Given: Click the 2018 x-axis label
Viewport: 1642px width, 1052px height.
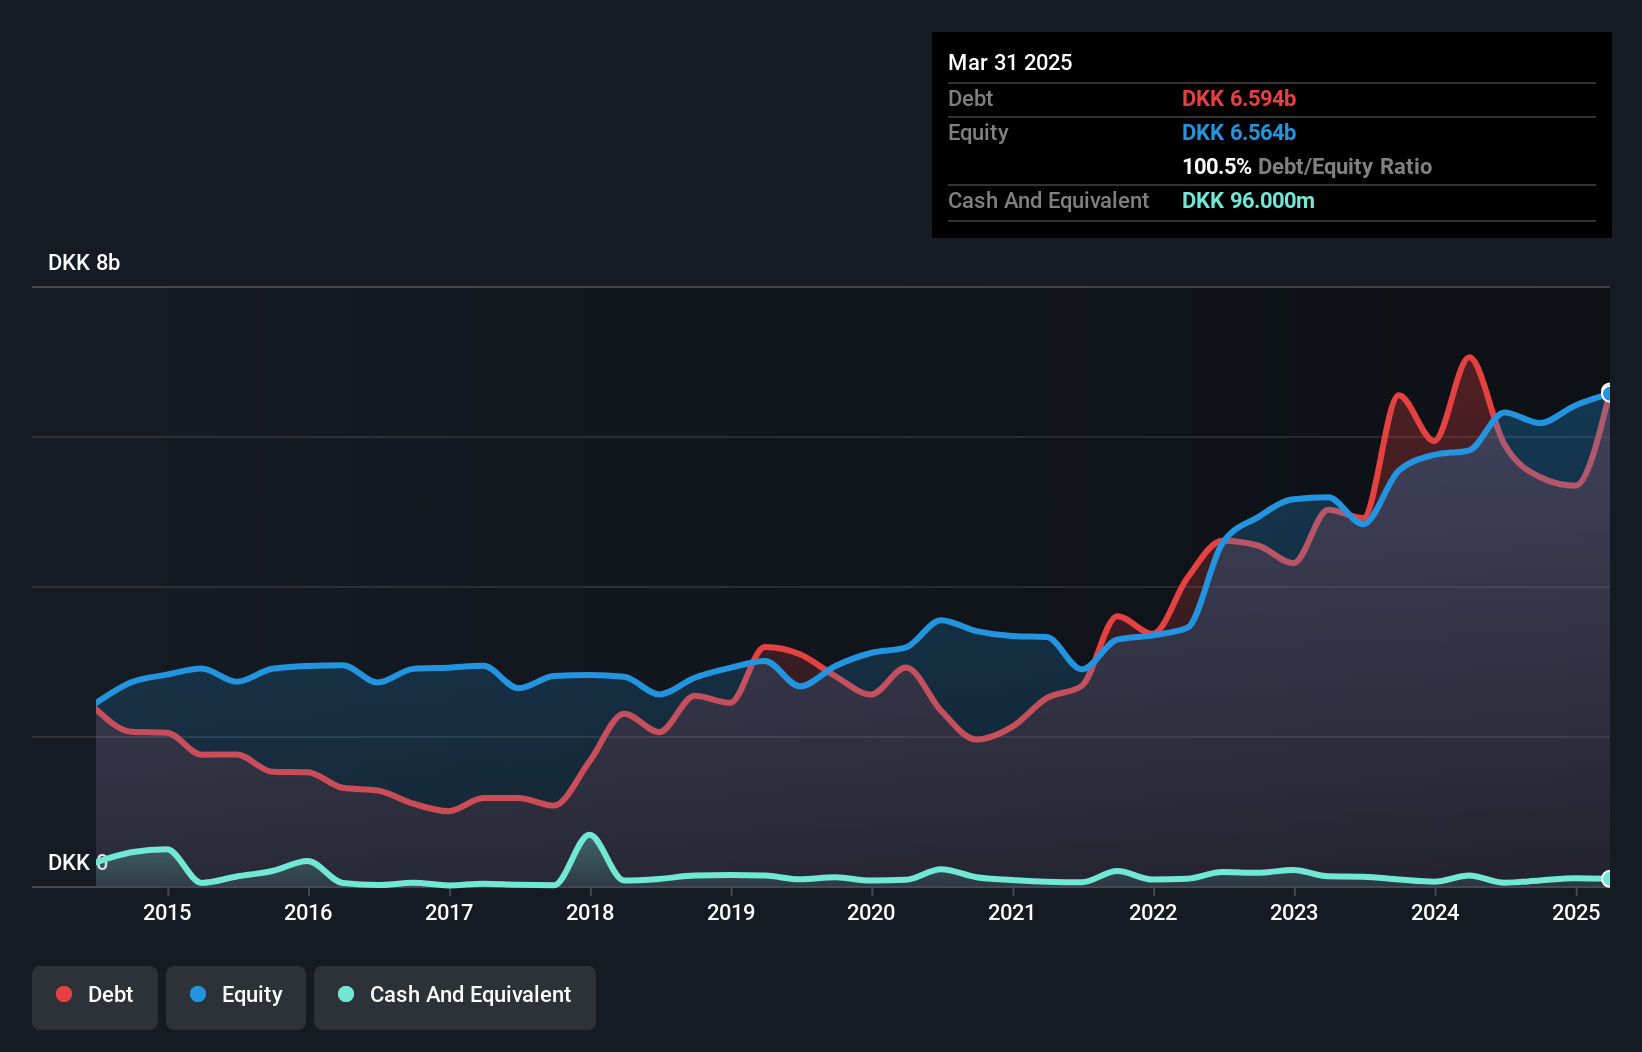Looking at the screenshot, I should [x=590, y=912].
